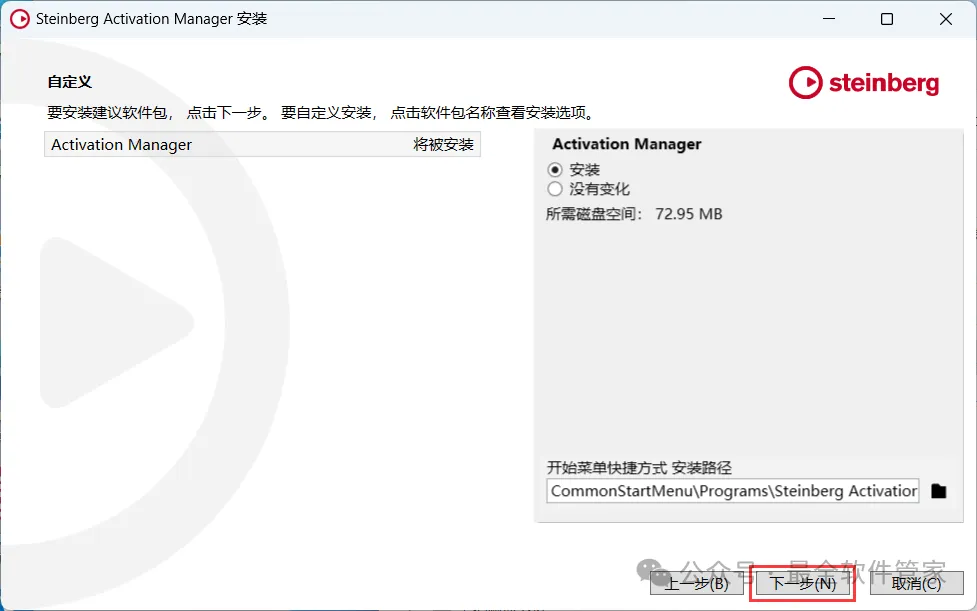Click the 72.95 MB disk space value
977x611 pixels.
689,214
